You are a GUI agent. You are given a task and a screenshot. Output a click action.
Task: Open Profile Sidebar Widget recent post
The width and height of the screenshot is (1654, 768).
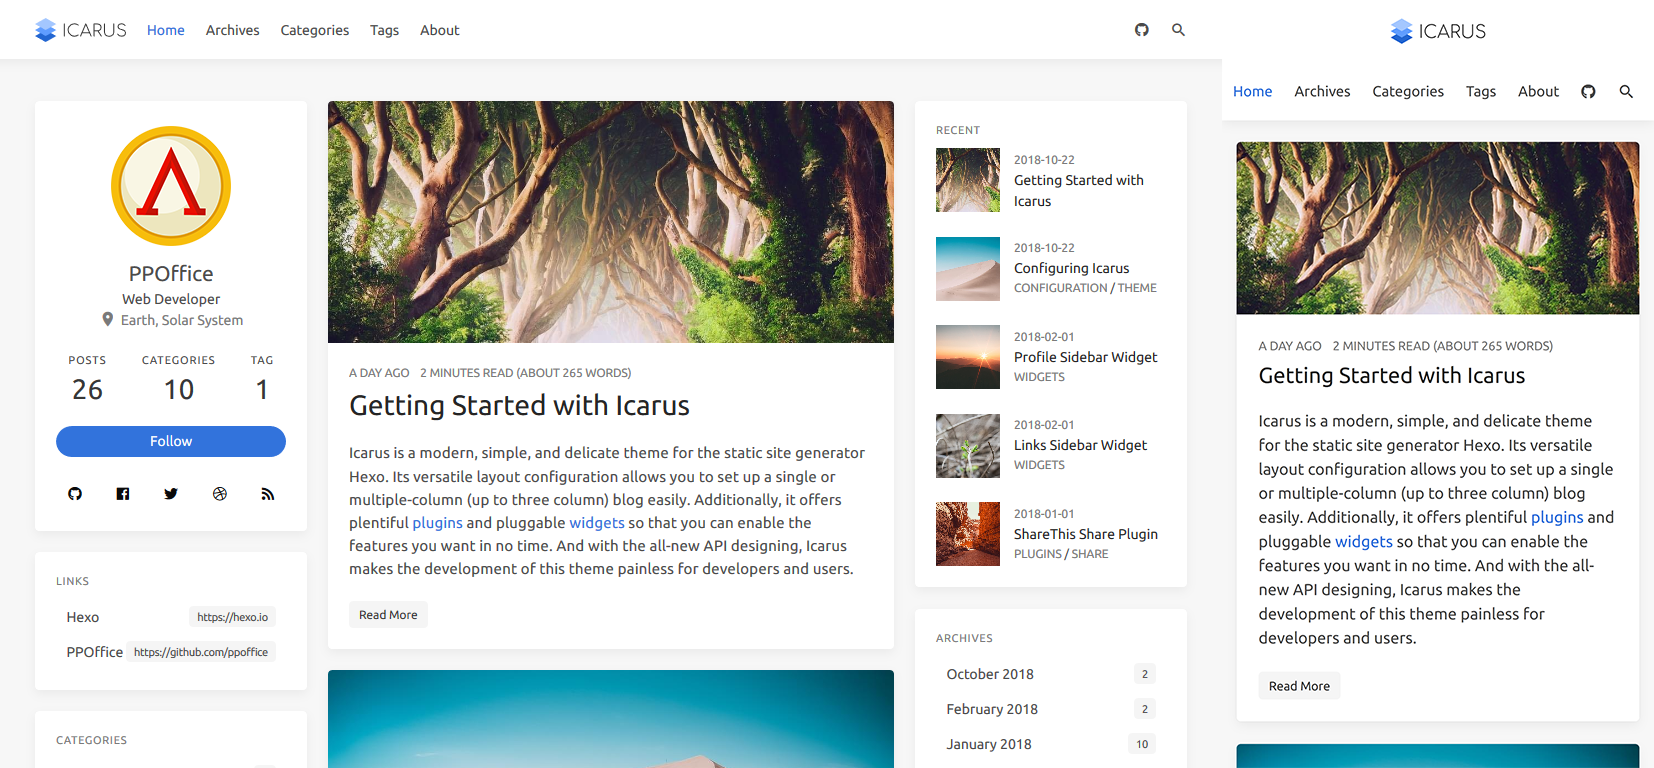tap(1085, 357)
